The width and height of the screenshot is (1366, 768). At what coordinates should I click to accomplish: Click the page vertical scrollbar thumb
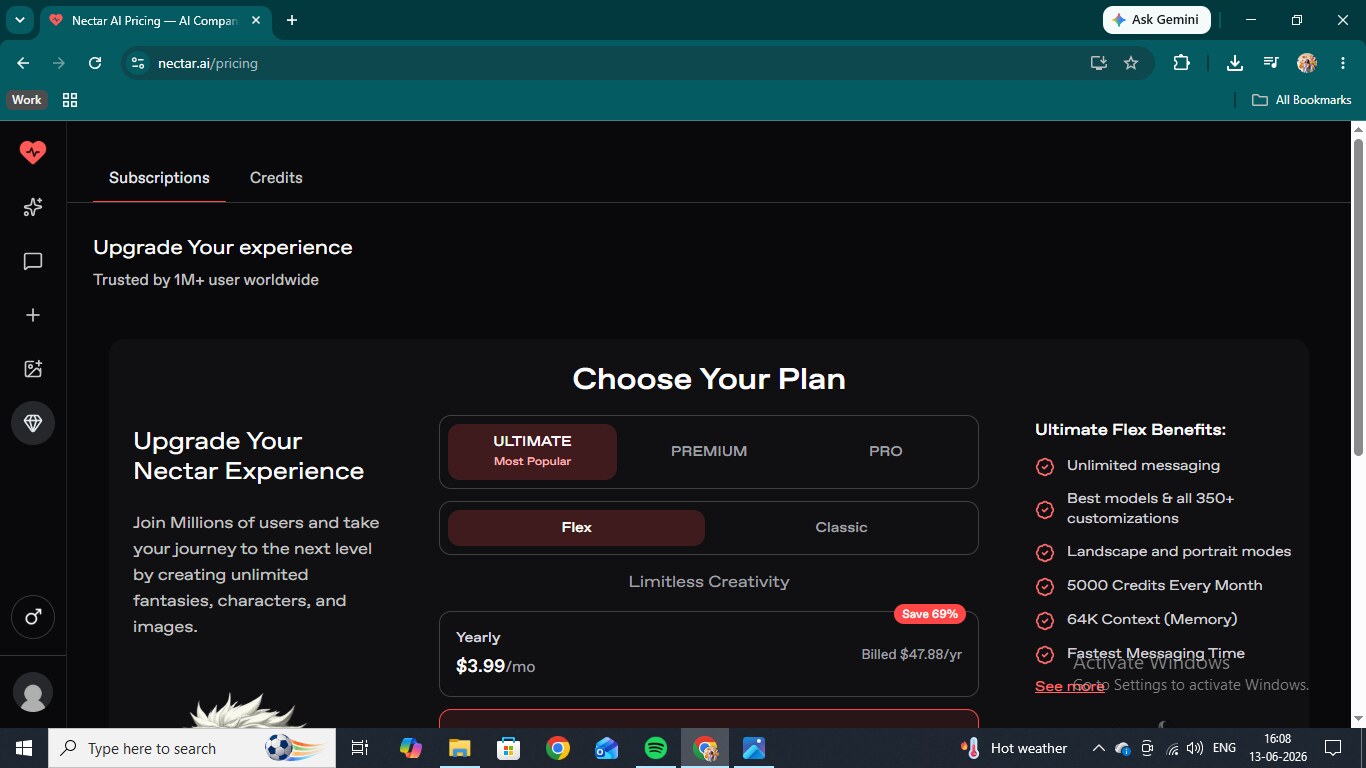pos(1358,295)
